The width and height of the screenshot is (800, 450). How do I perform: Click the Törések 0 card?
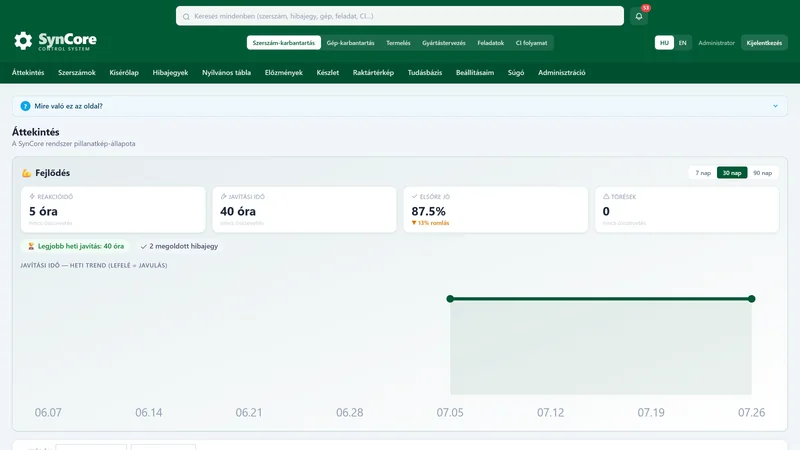(687, 209)
